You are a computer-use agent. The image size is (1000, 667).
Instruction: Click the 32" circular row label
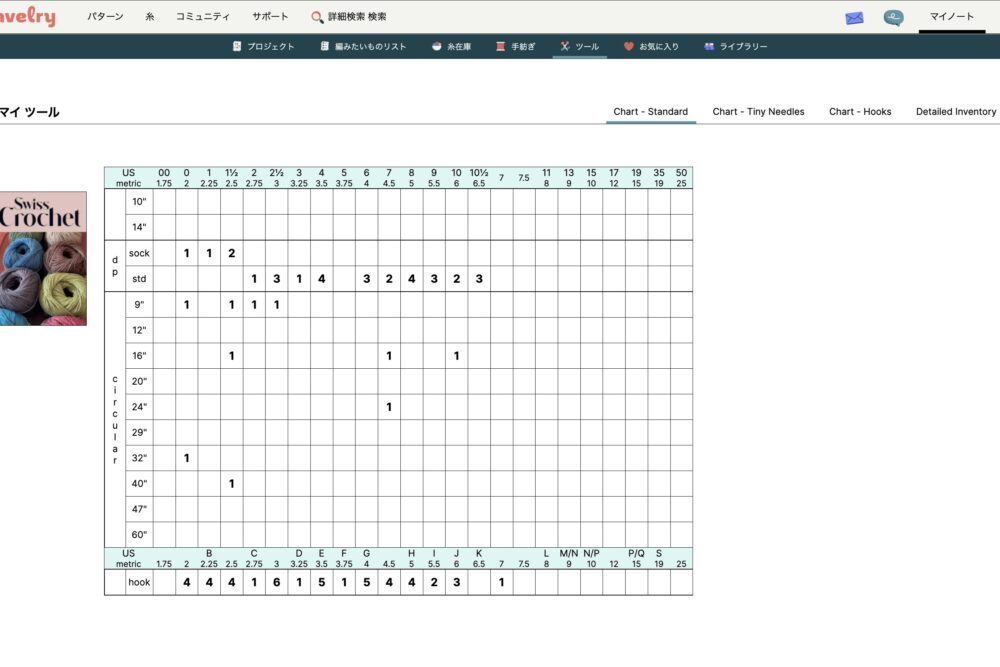[x=139, y=458]
